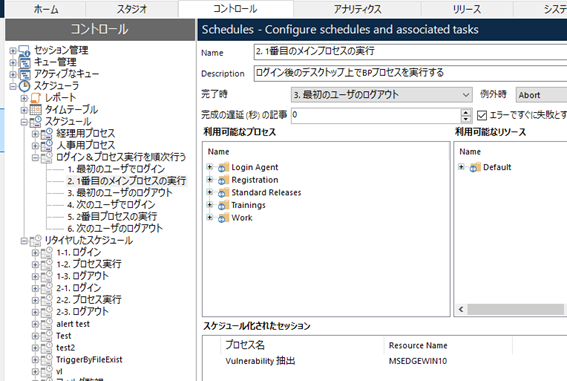Click the MSEDGEWIN10 resource name cell
The image size is (567, 381).
pyautogui.click(x=418, y=361)
